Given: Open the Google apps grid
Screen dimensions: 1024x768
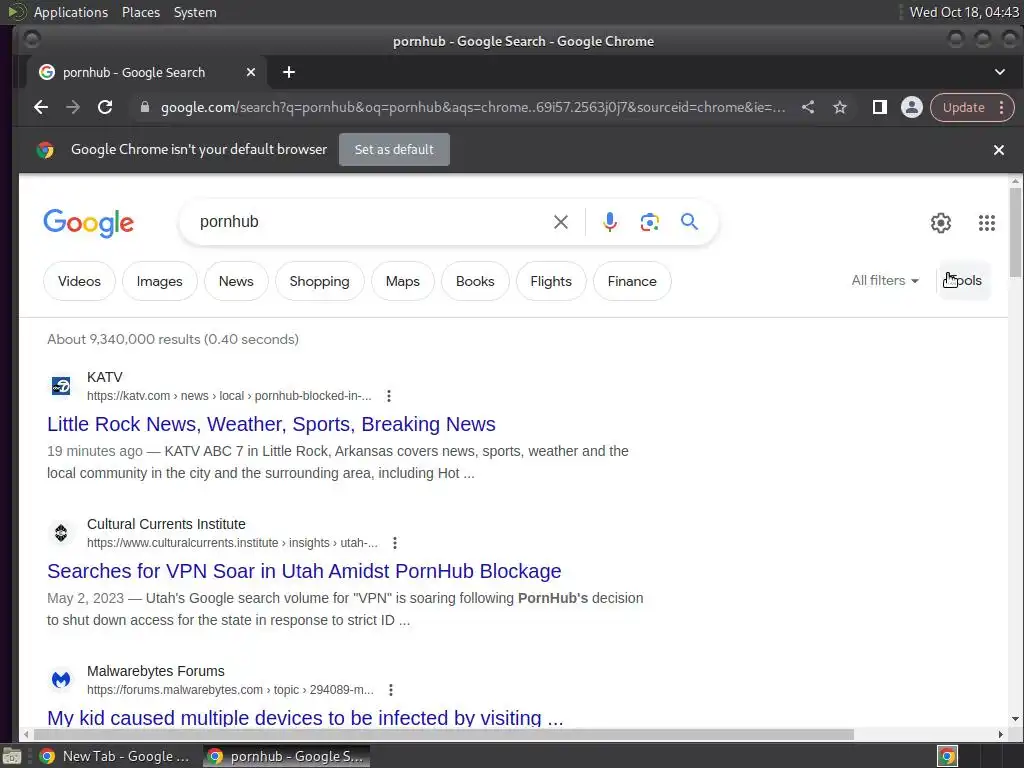Looking at the screenshot, I should pyautogui.click(x=987, y=223).
